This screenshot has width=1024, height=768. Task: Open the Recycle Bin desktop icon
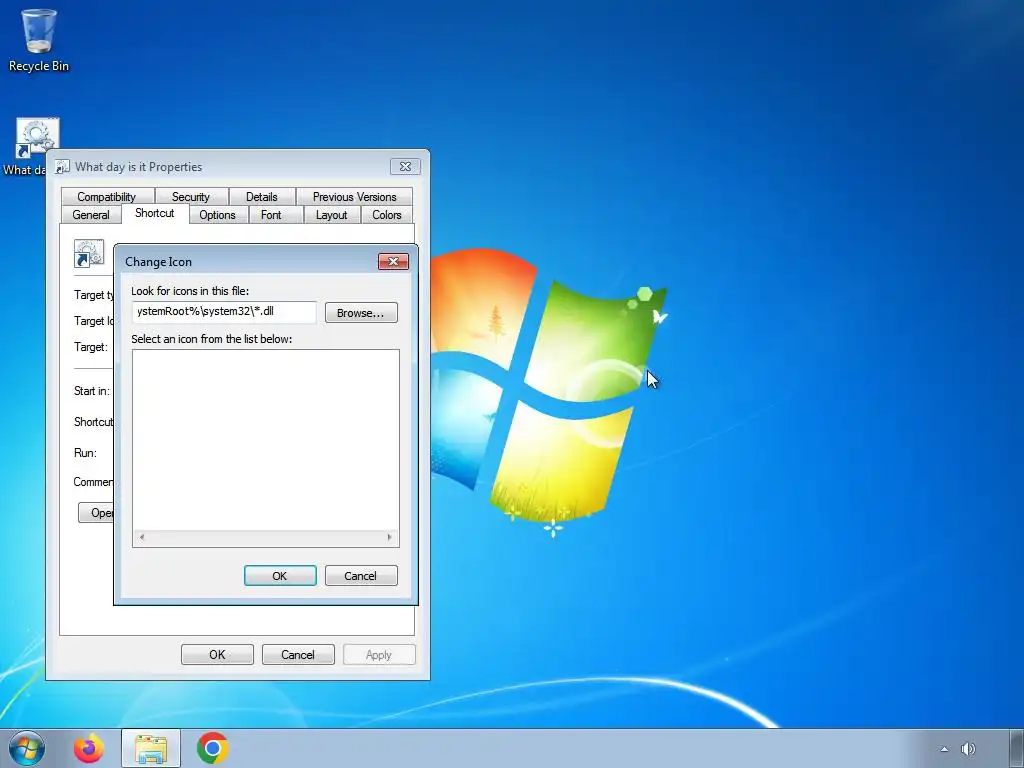39,40
